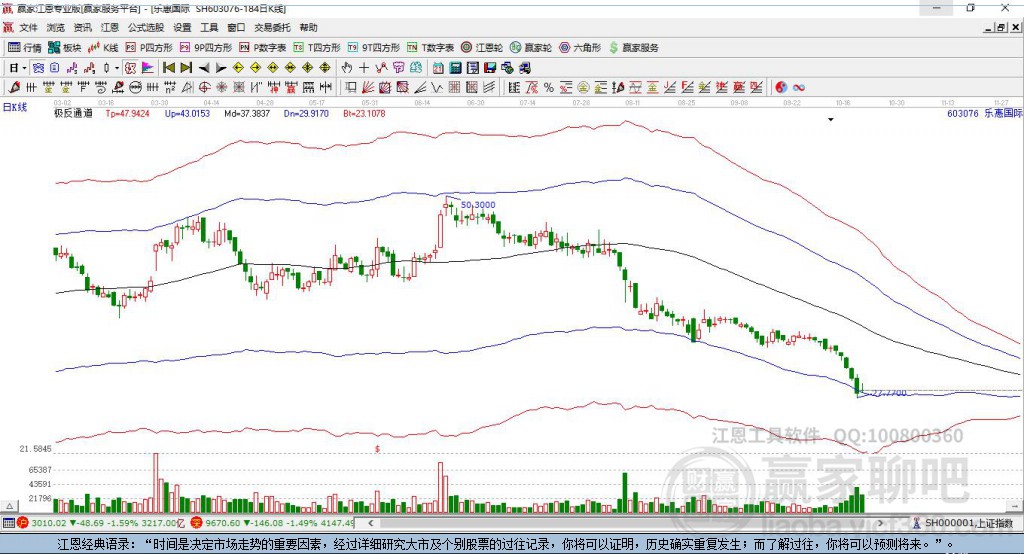Click the Up=43.0153 indicator value
Viewport: 1024px width, 554px height.
(x=187, y=113)
